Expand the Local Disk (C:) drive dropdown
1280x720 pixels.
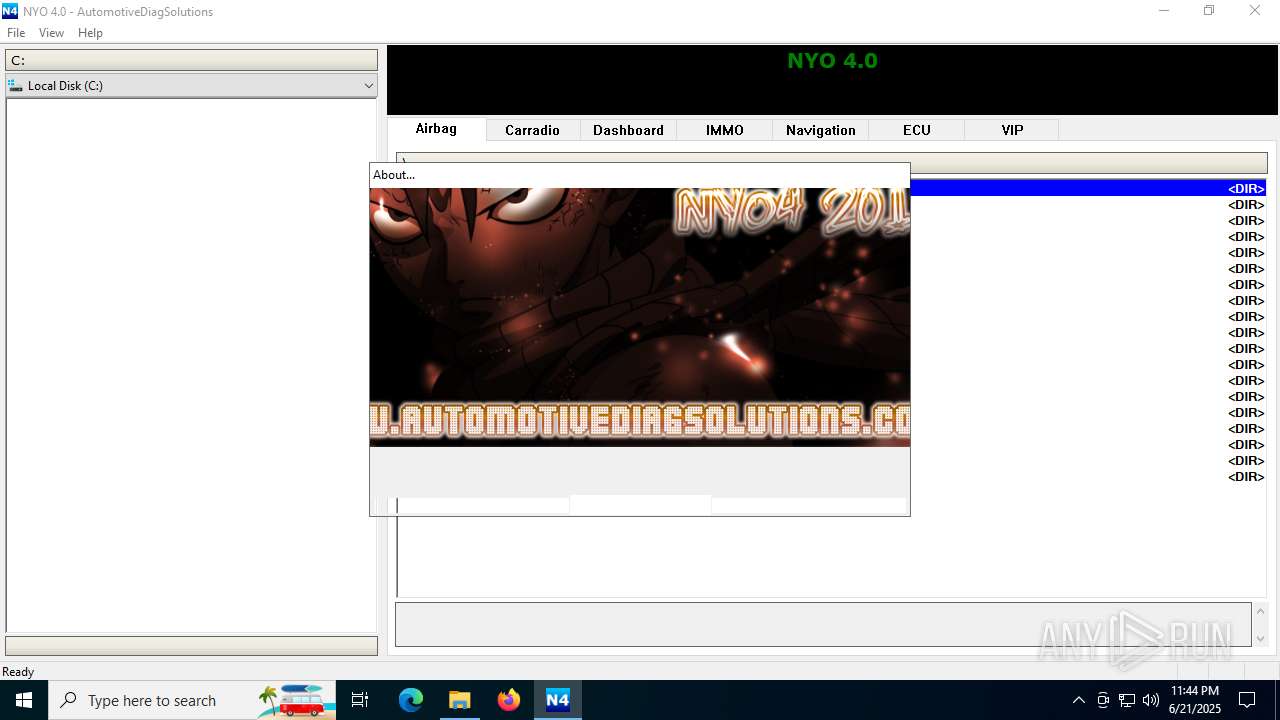click(369, 86)
